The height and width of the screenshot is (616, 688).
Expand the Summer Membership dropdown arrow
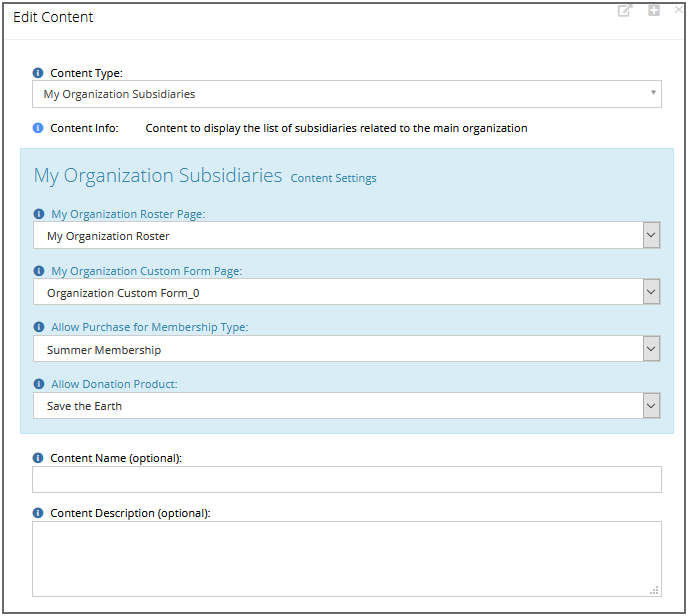(652, 349)
